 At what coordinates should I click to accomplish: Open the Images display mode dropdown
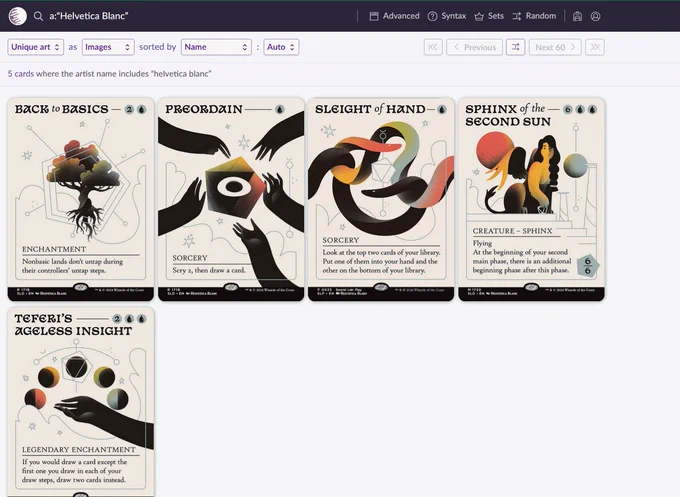pos(108,47)
